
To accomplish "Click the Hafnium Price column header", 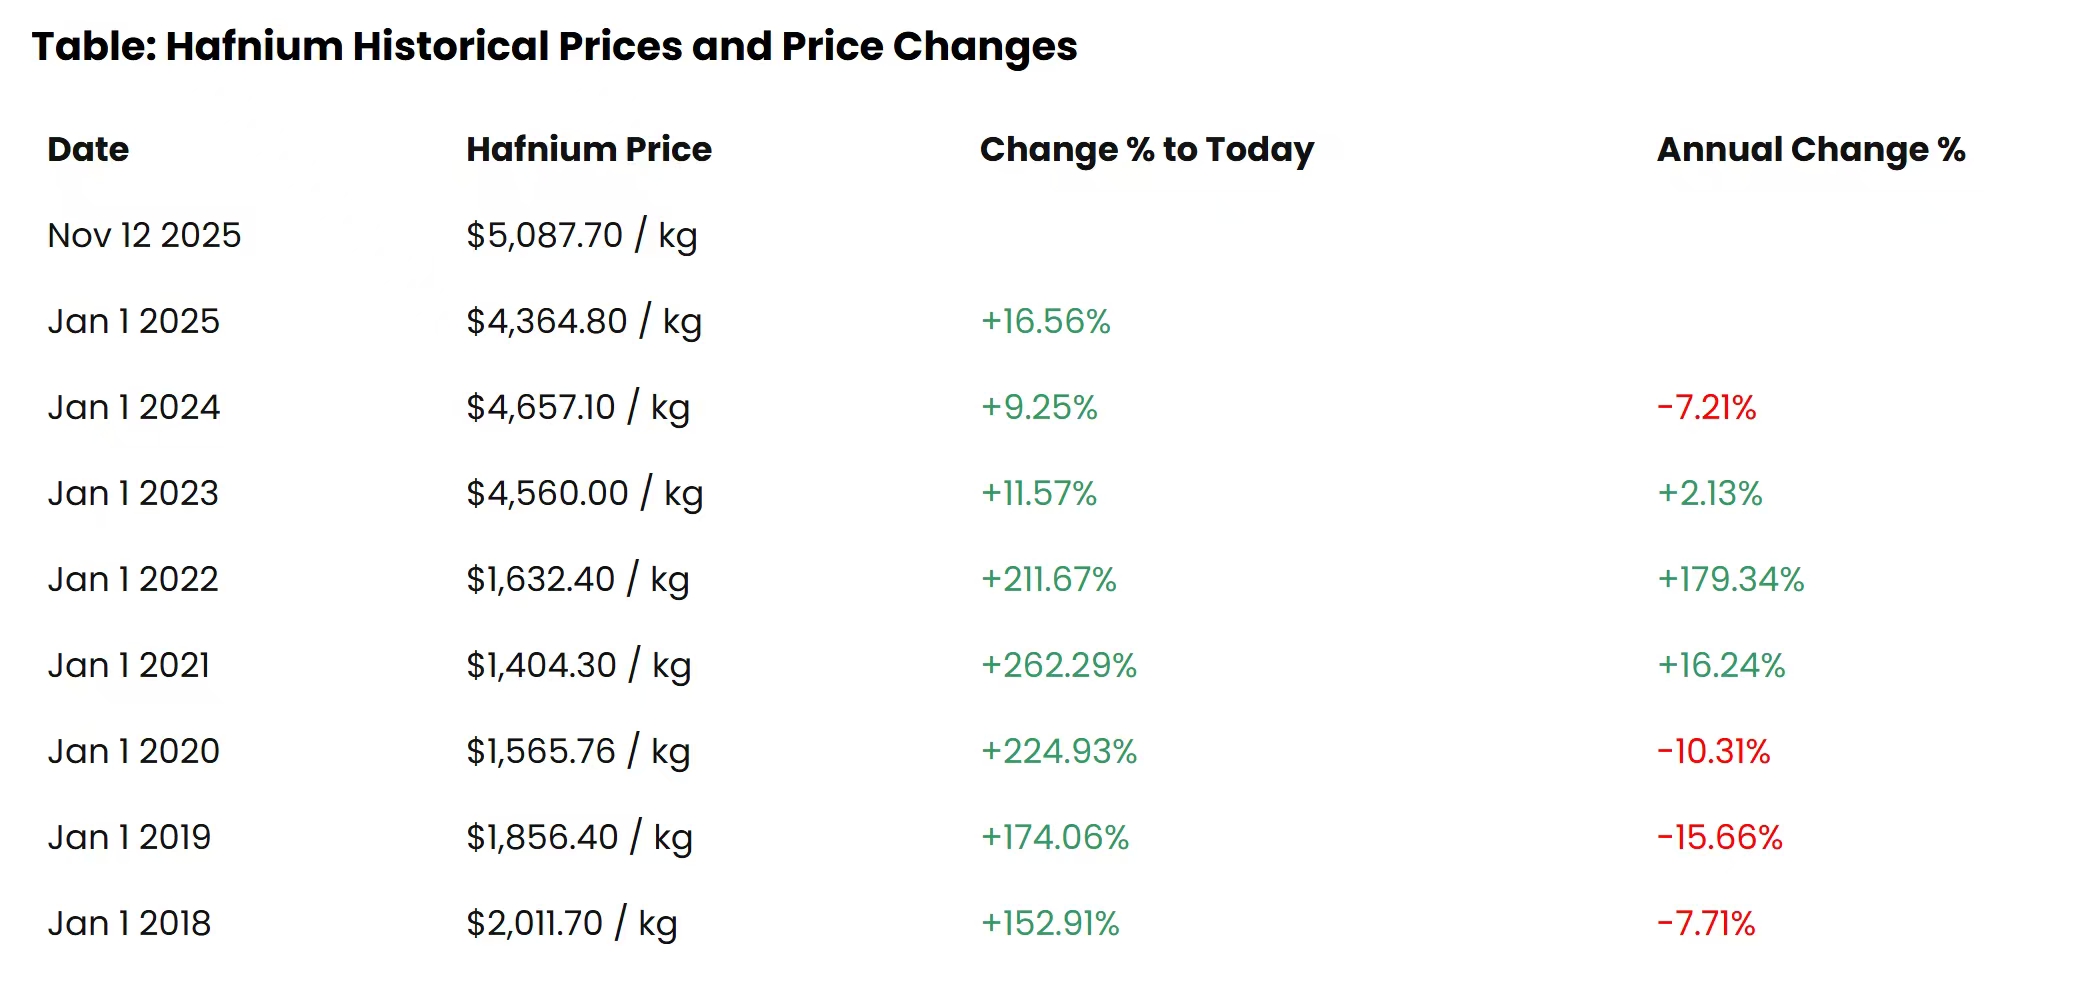I will (x=588, y=150).
